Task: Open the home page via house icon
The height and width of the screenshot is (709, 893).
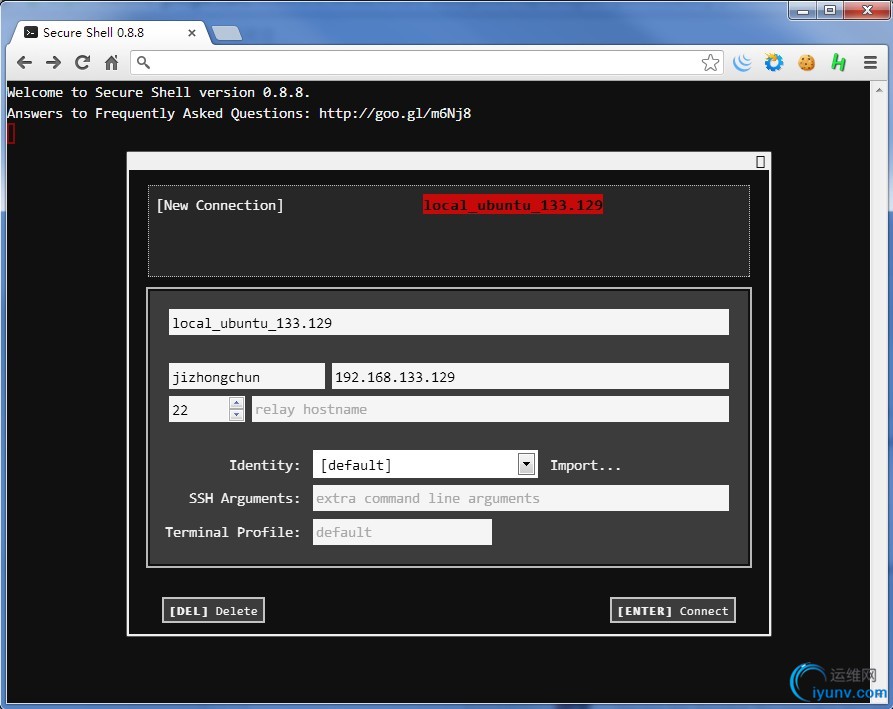Action: click(112, 63)
